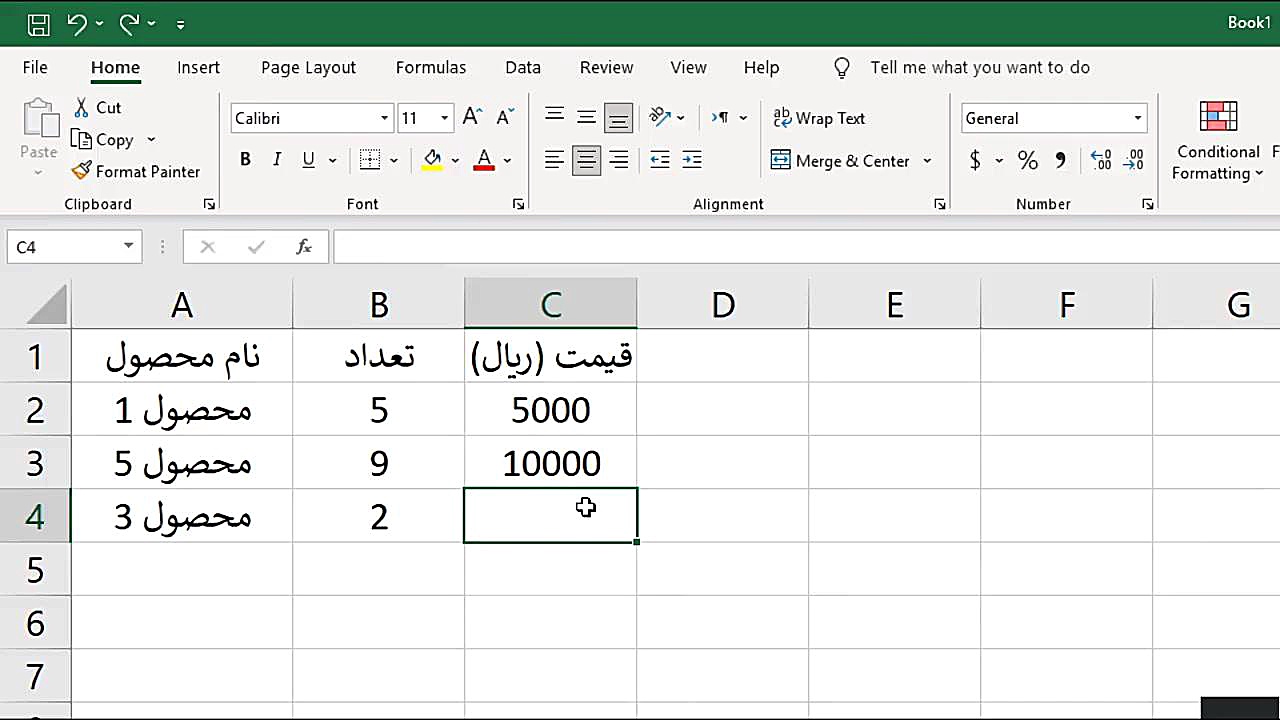Screen dimensions: 1280x720
Task: Switch to the Insert tab
Action: click(x=198, y=68)
